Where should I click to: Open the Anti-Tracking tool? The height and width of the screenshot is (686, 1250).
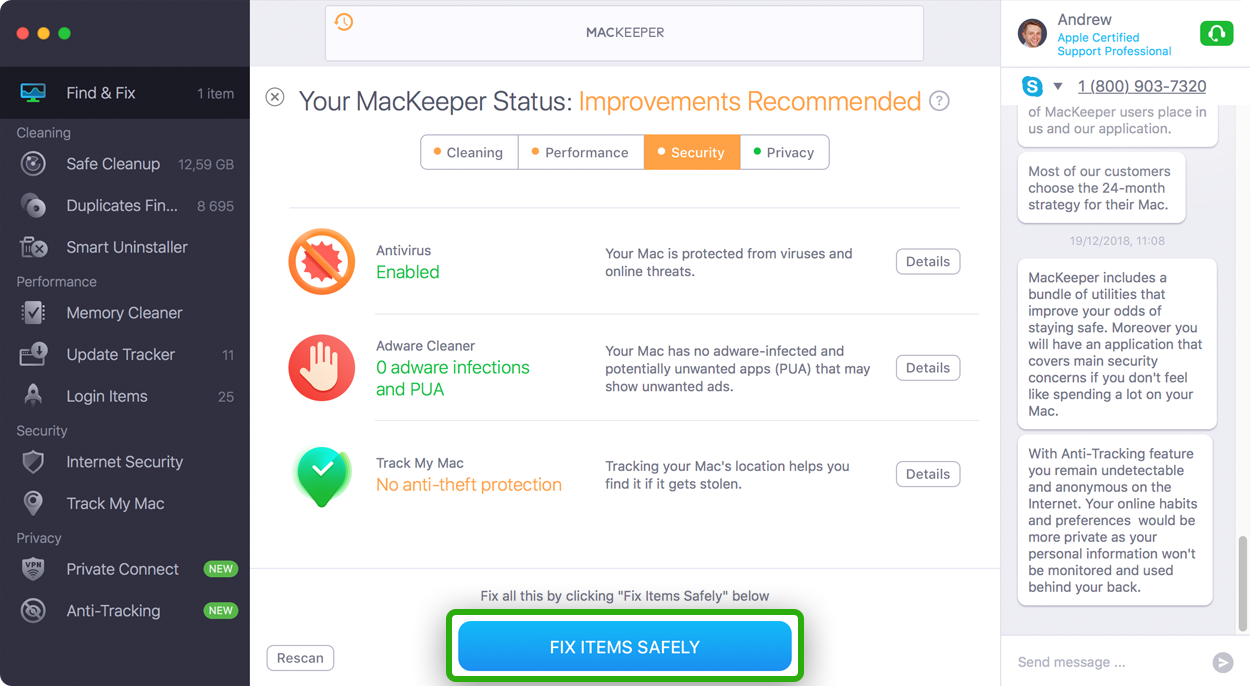point(125,611)
